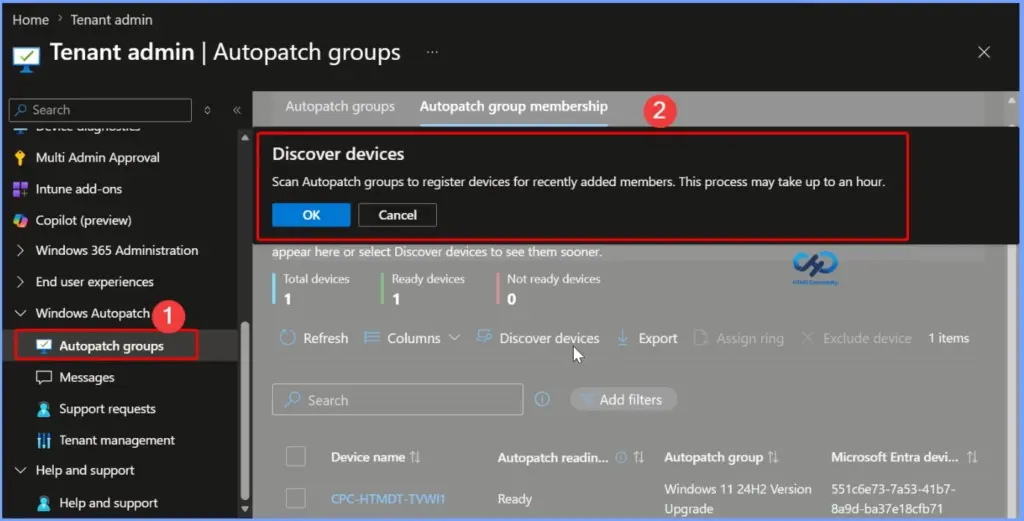Click the Not ready devices count
This screenshot has height=521, width=1024.
click(511, 299)
